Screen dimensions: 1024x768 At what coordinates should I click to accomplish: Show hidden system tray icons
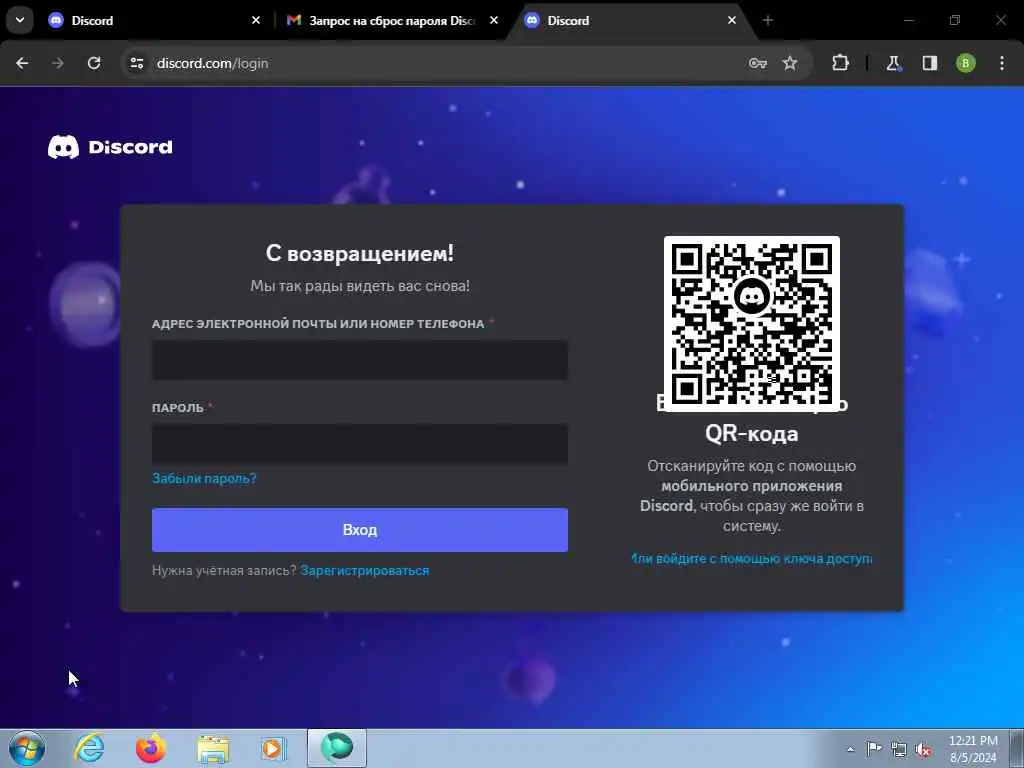[850, 749]
